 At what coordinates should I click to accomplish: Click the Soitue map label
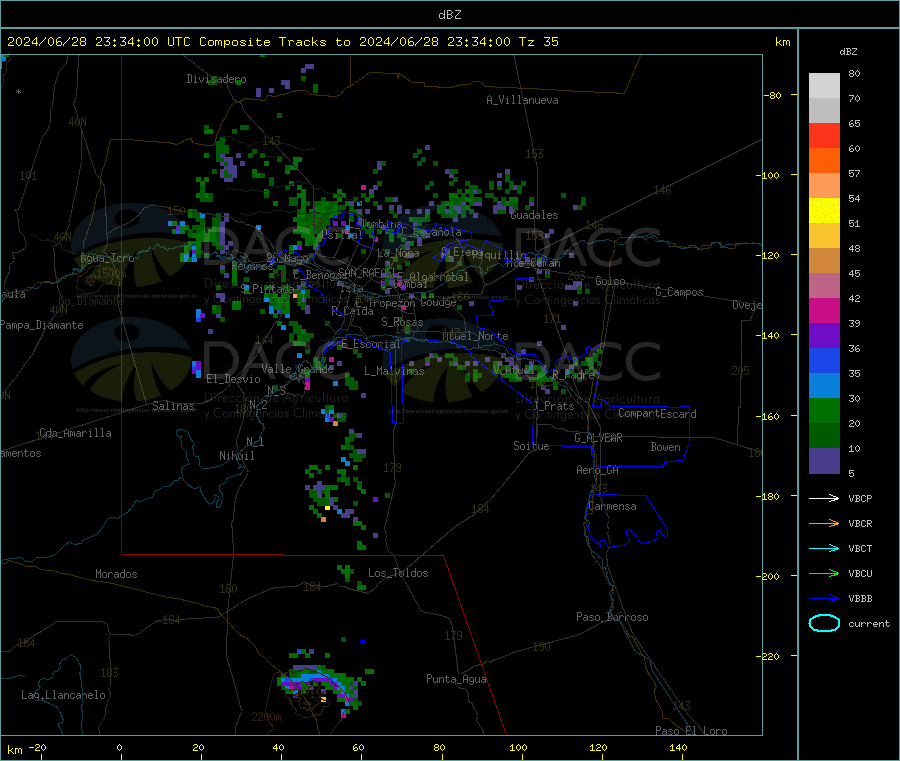531,446
